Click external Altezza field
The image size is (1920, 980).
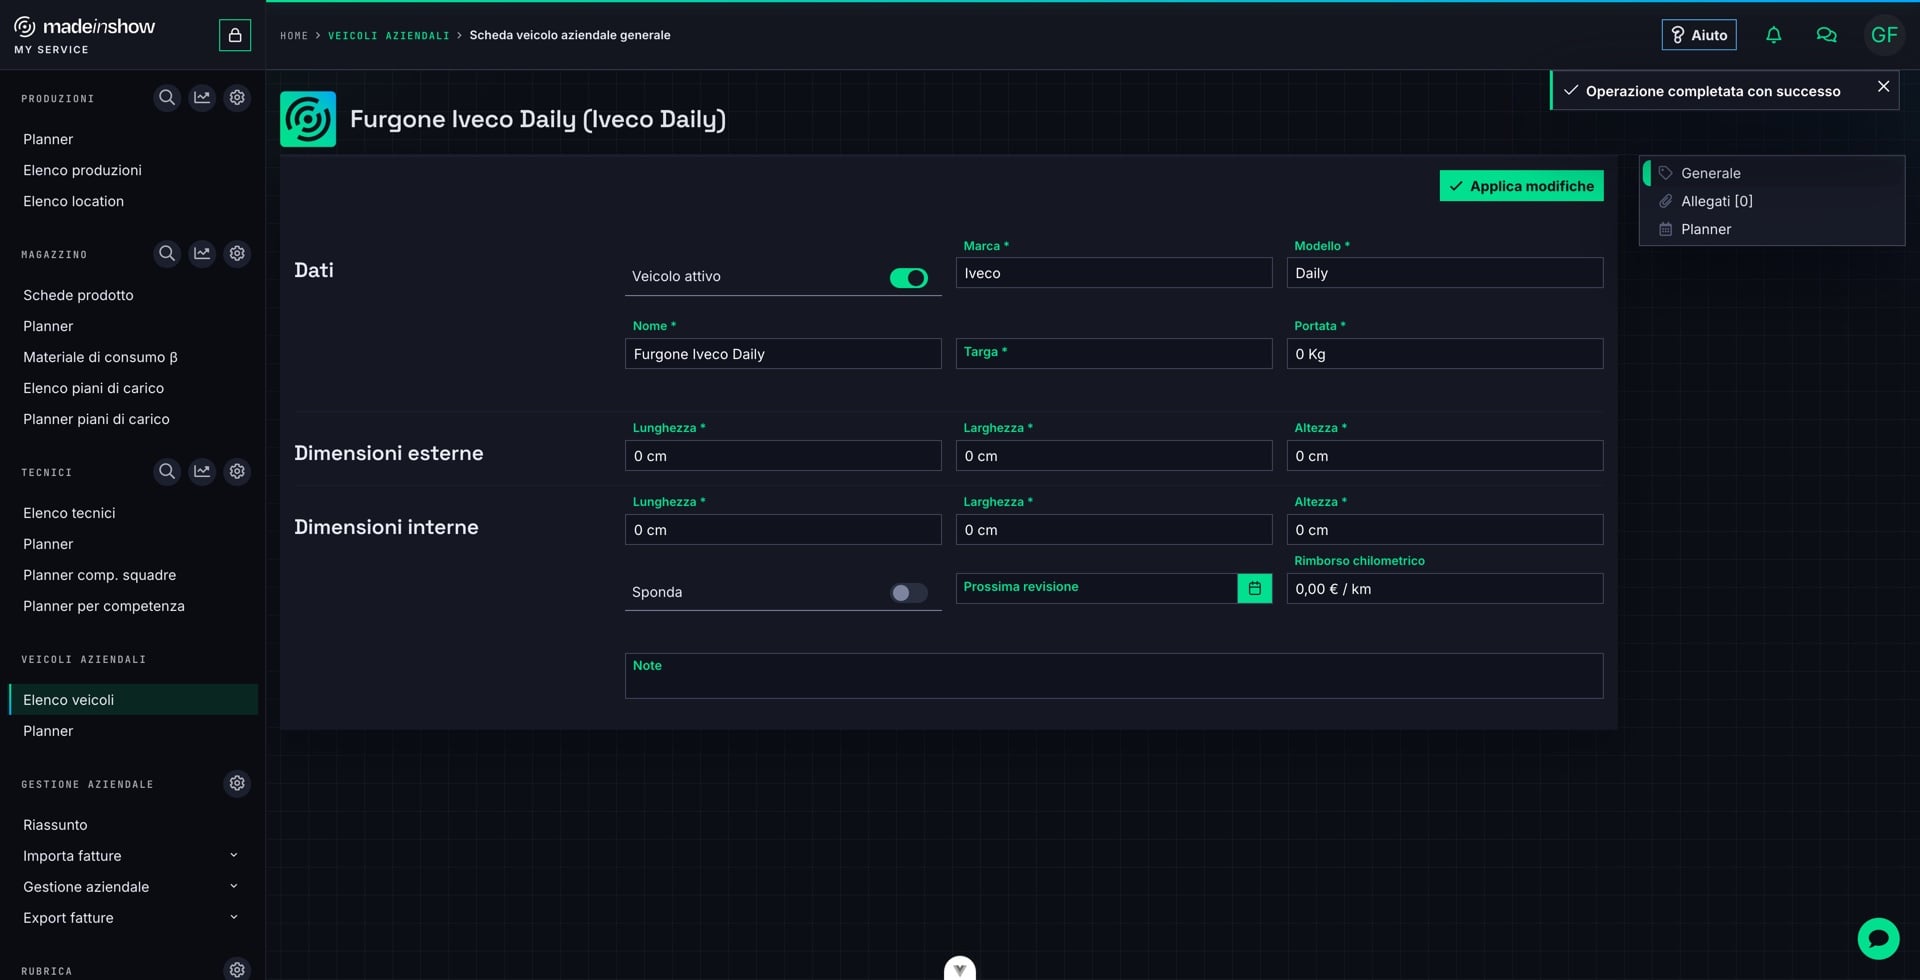click(x=1444, y=456)
